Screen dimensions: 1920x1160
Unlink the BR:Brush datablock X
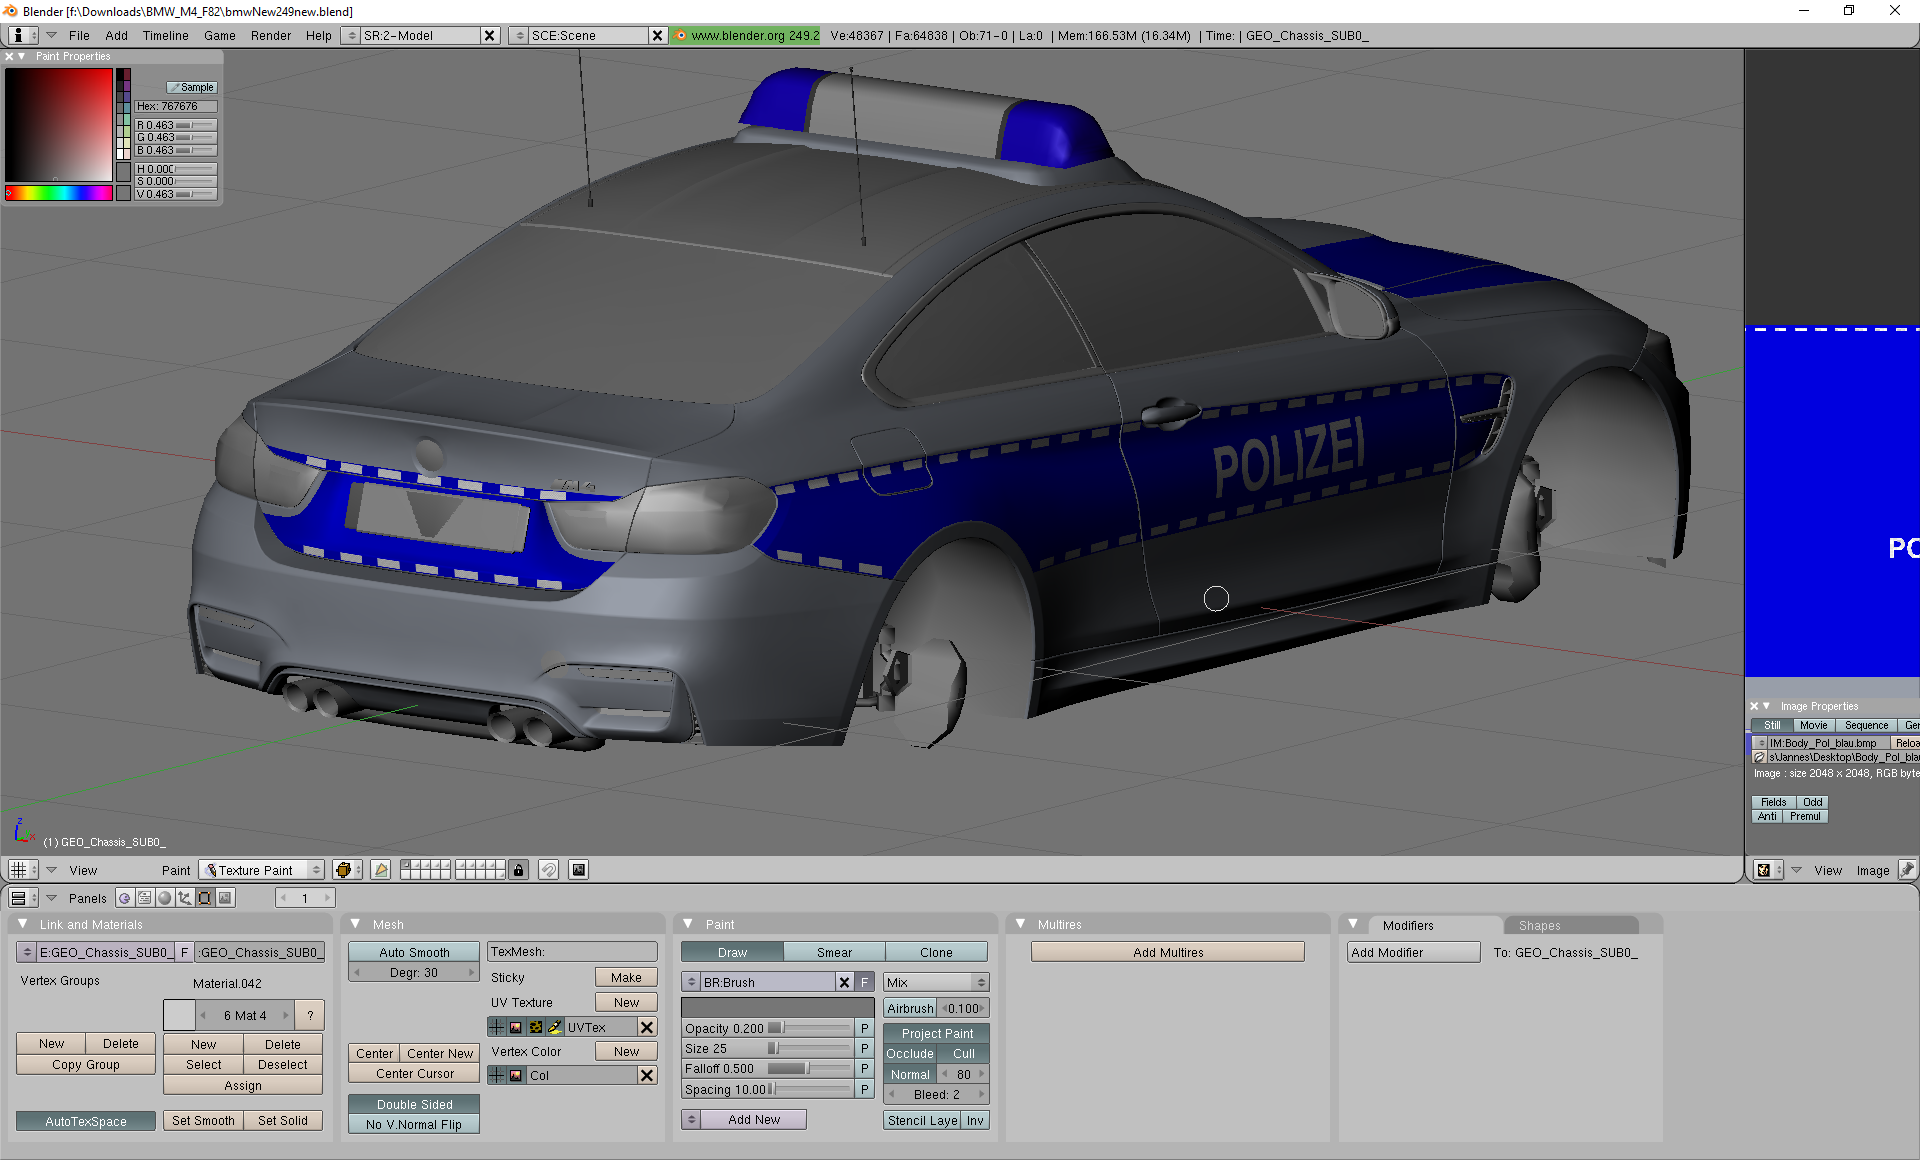(x=845, y=982)
